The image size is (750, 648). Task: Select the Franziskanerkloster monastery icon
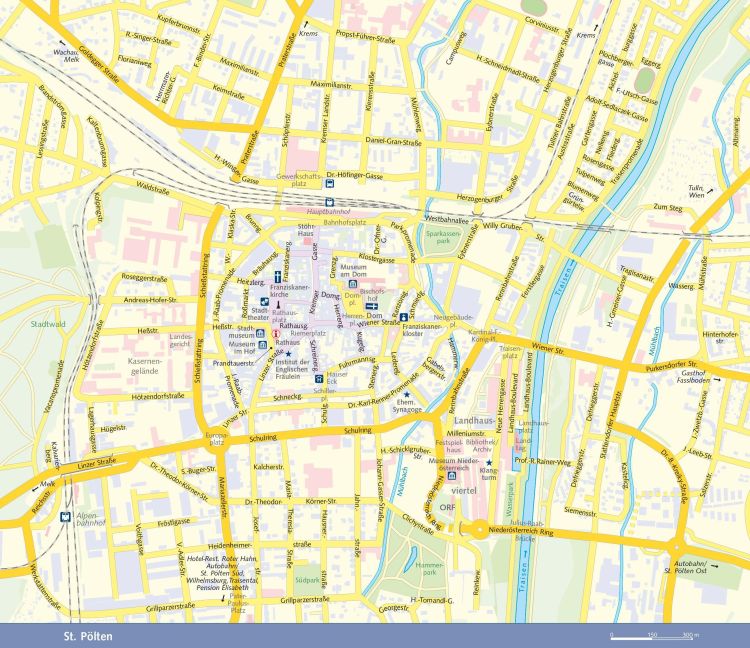(403, 317)
